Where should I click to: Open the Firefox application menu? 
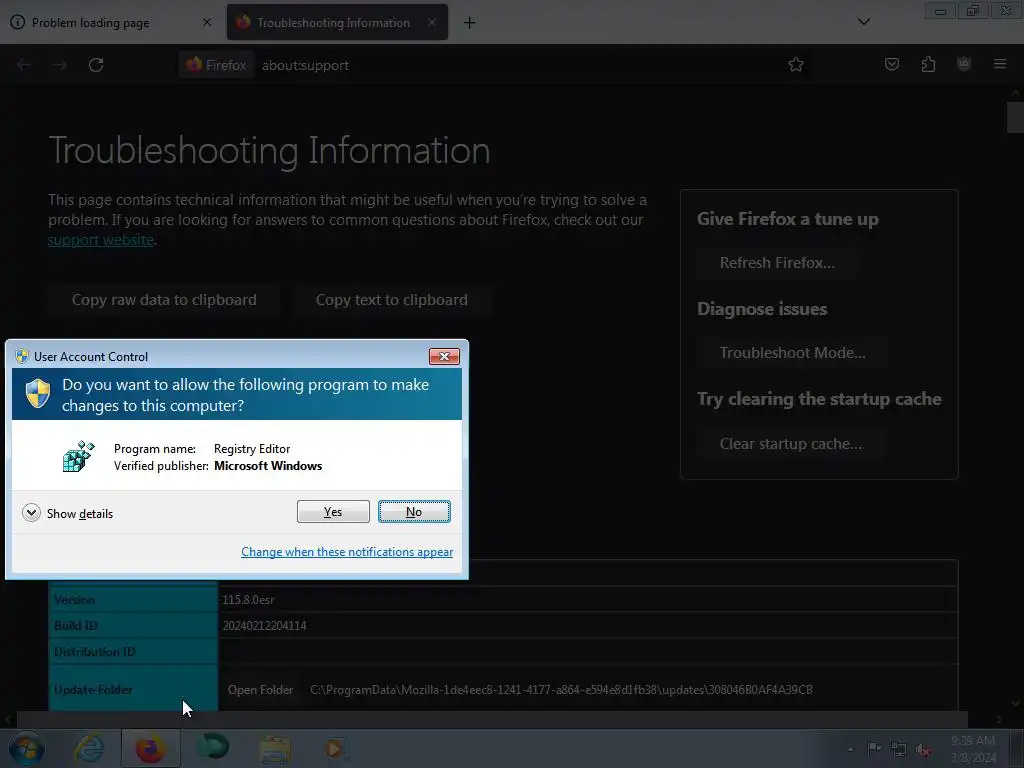[1000, 64]
